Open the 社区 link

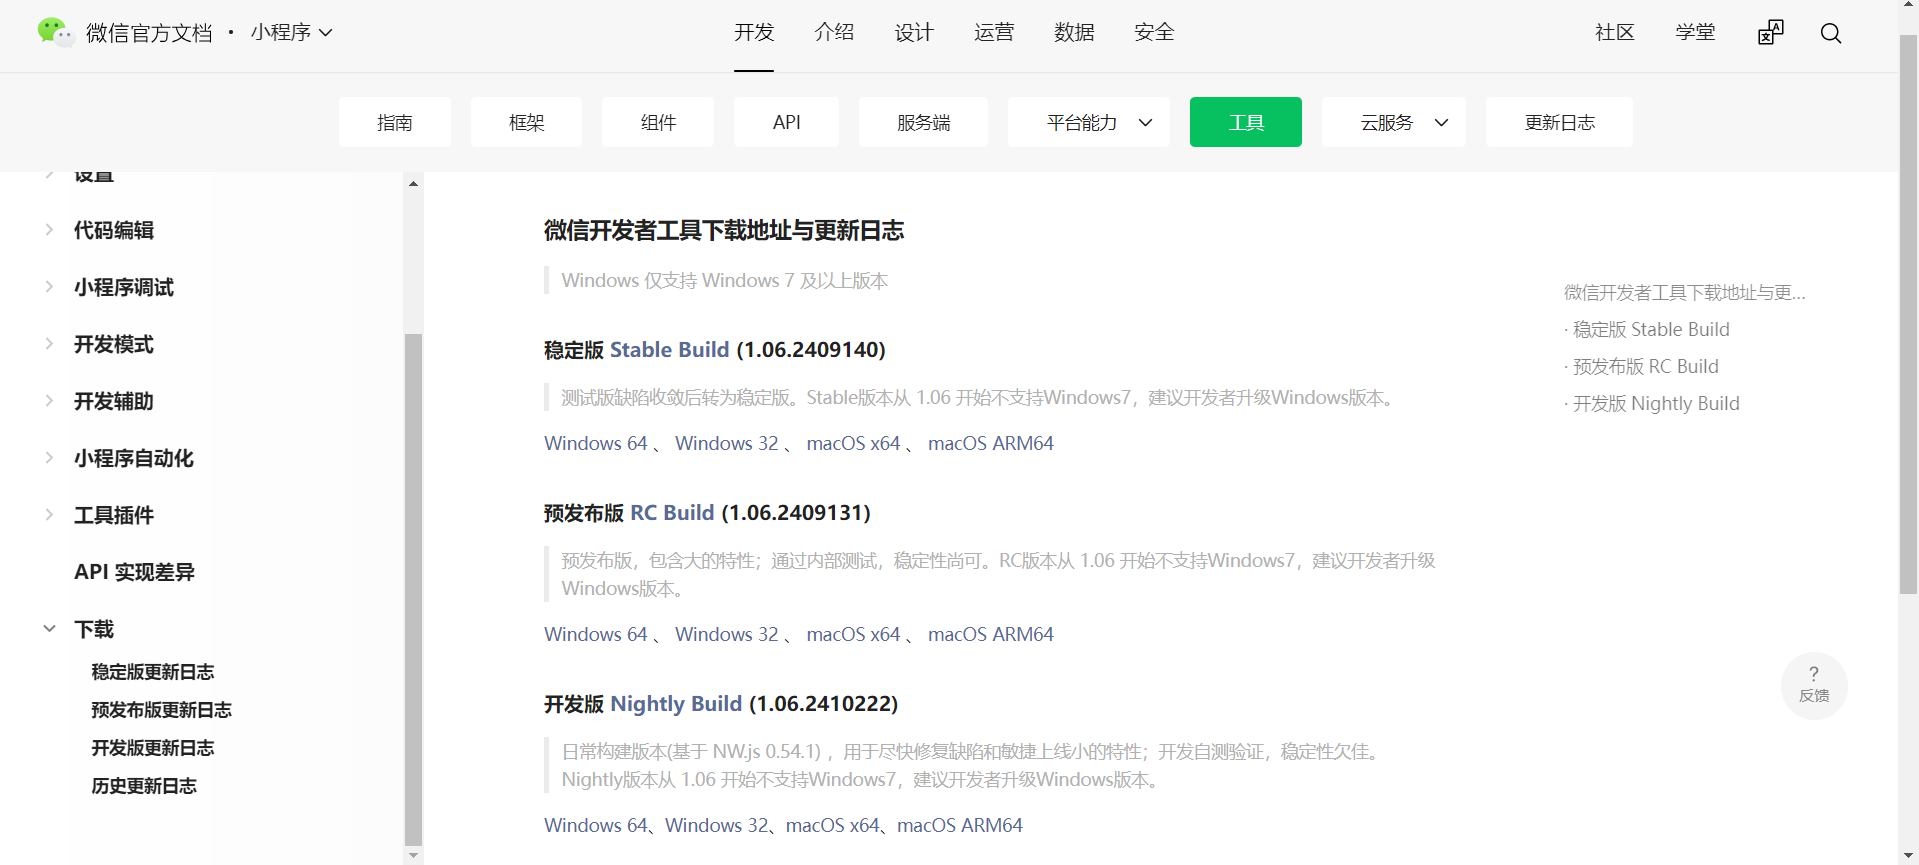point(1615,33)
